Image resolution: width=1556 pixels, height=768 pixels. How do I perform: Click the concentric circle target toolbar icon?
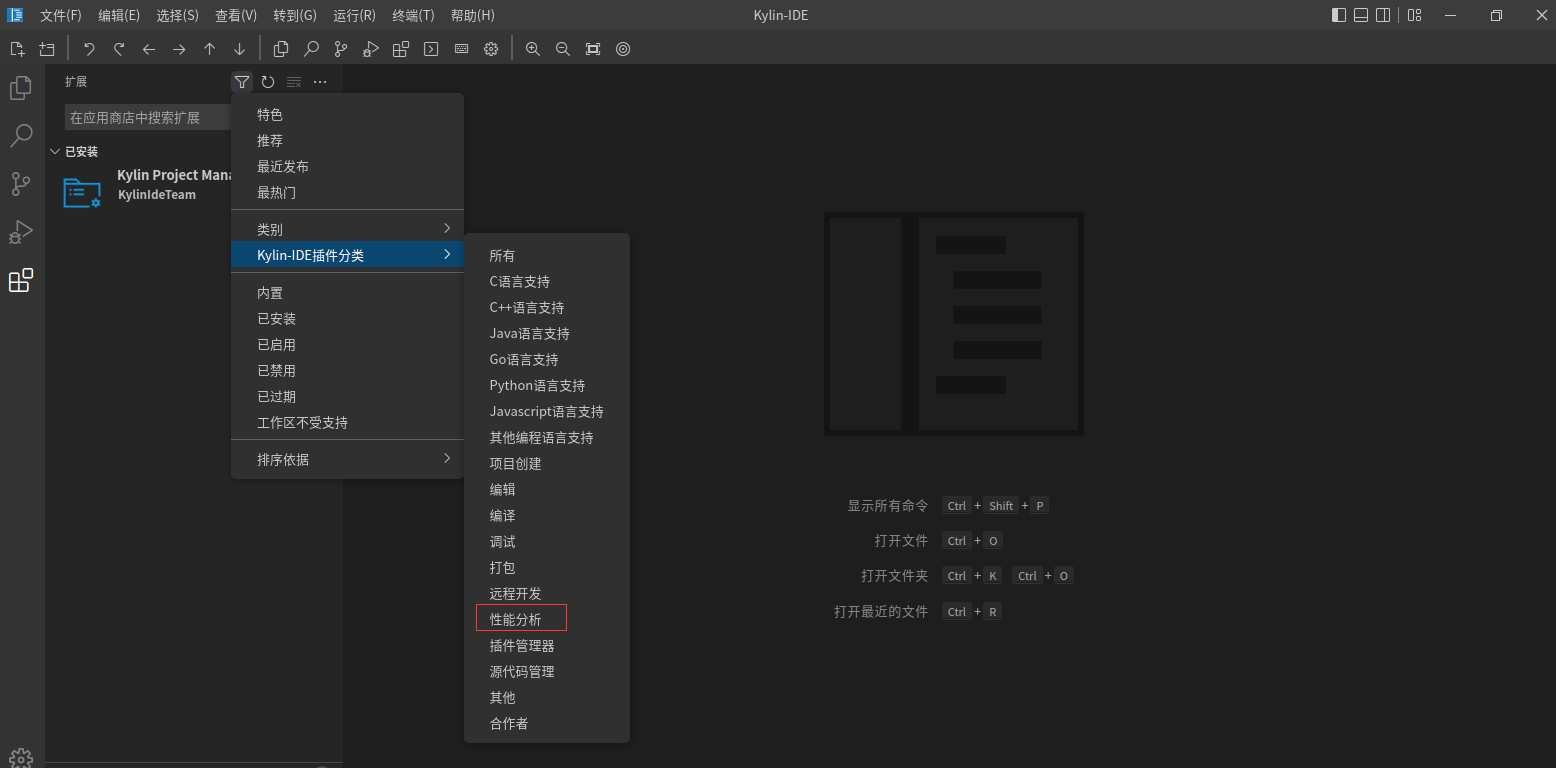(623, 49)
